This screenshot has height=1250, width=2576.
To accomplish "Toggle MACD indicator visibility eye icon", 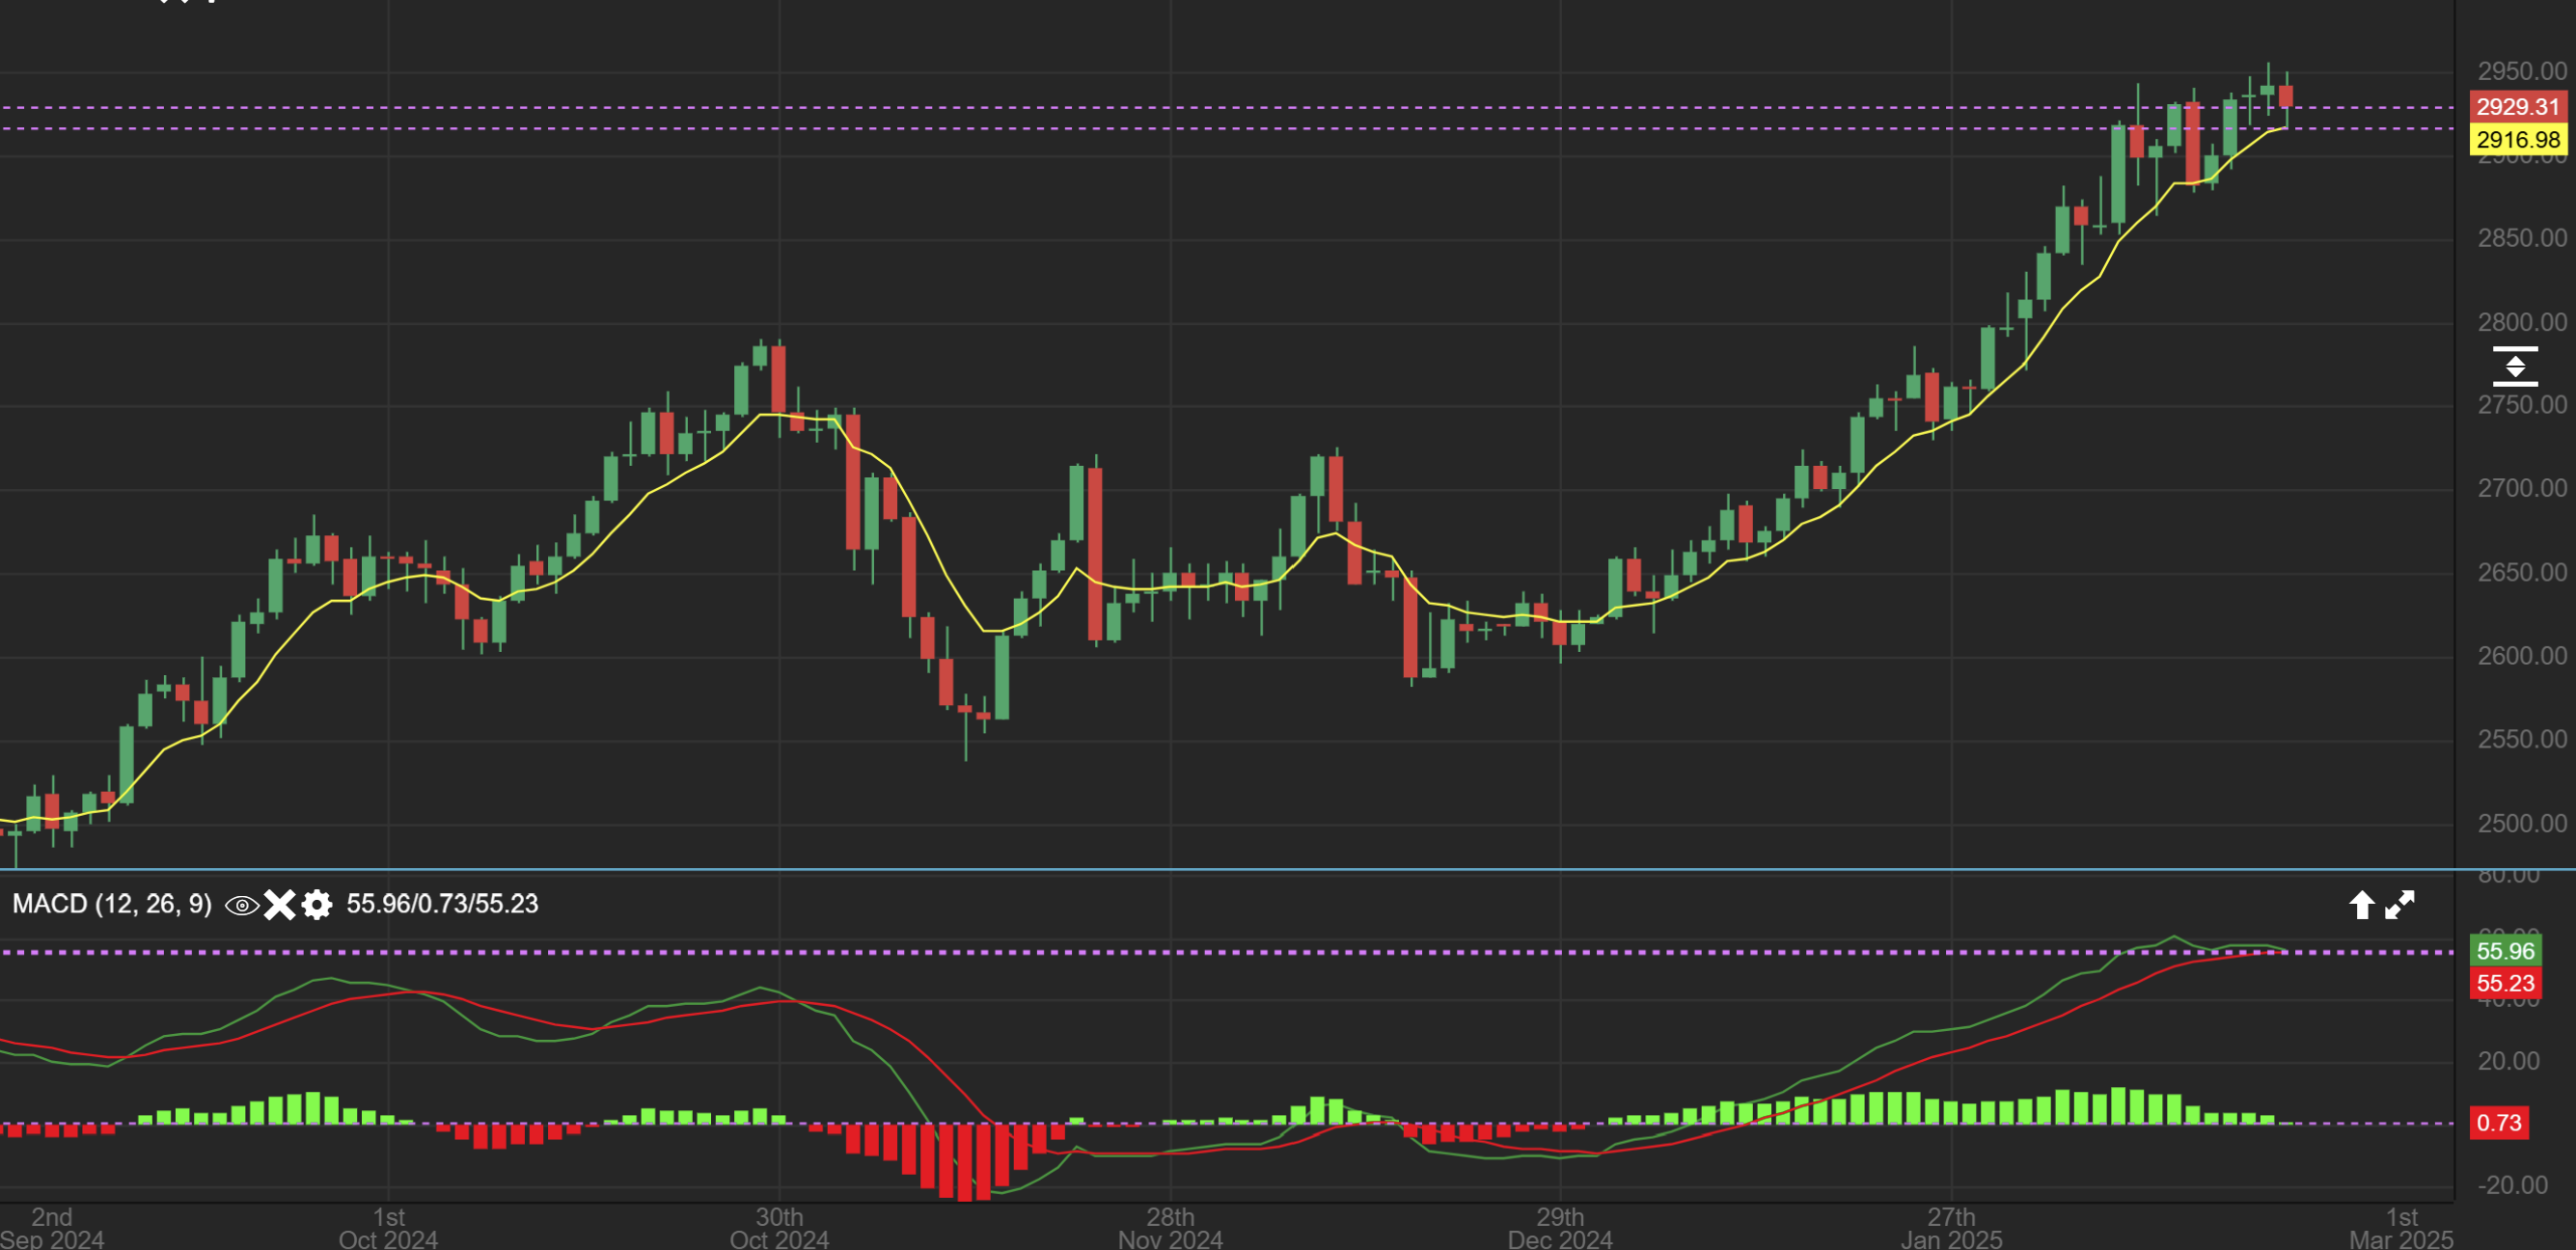I will [241, 905].
